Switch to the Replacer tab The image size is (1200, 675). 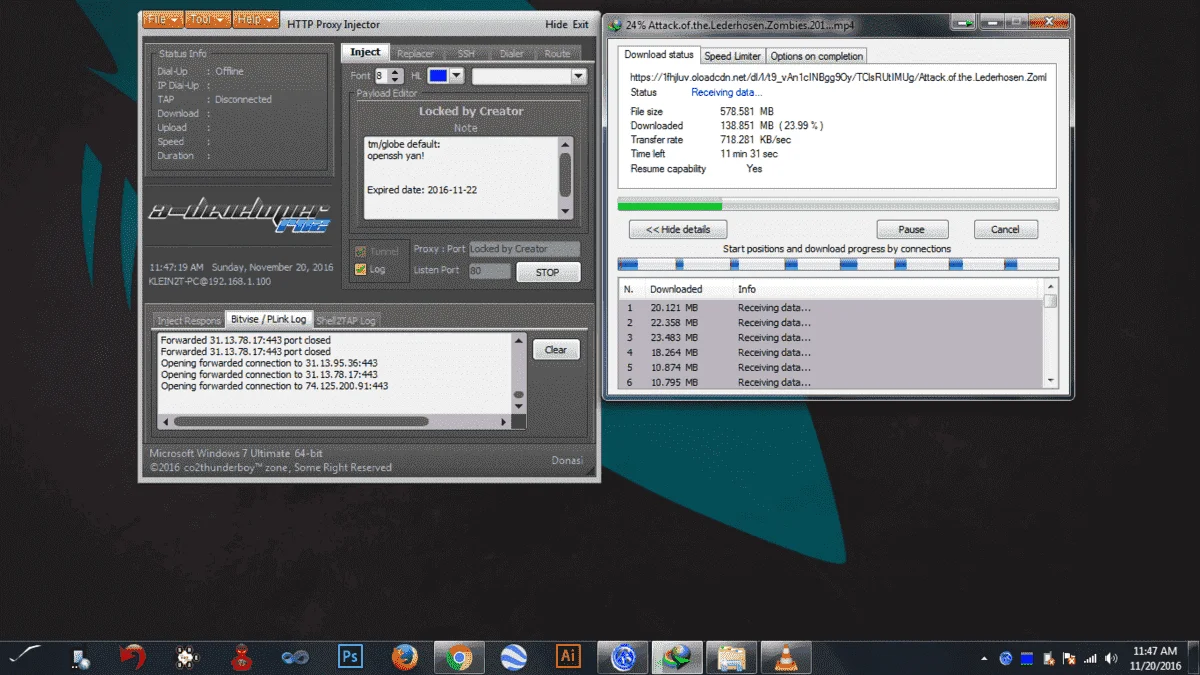[415, 53]
